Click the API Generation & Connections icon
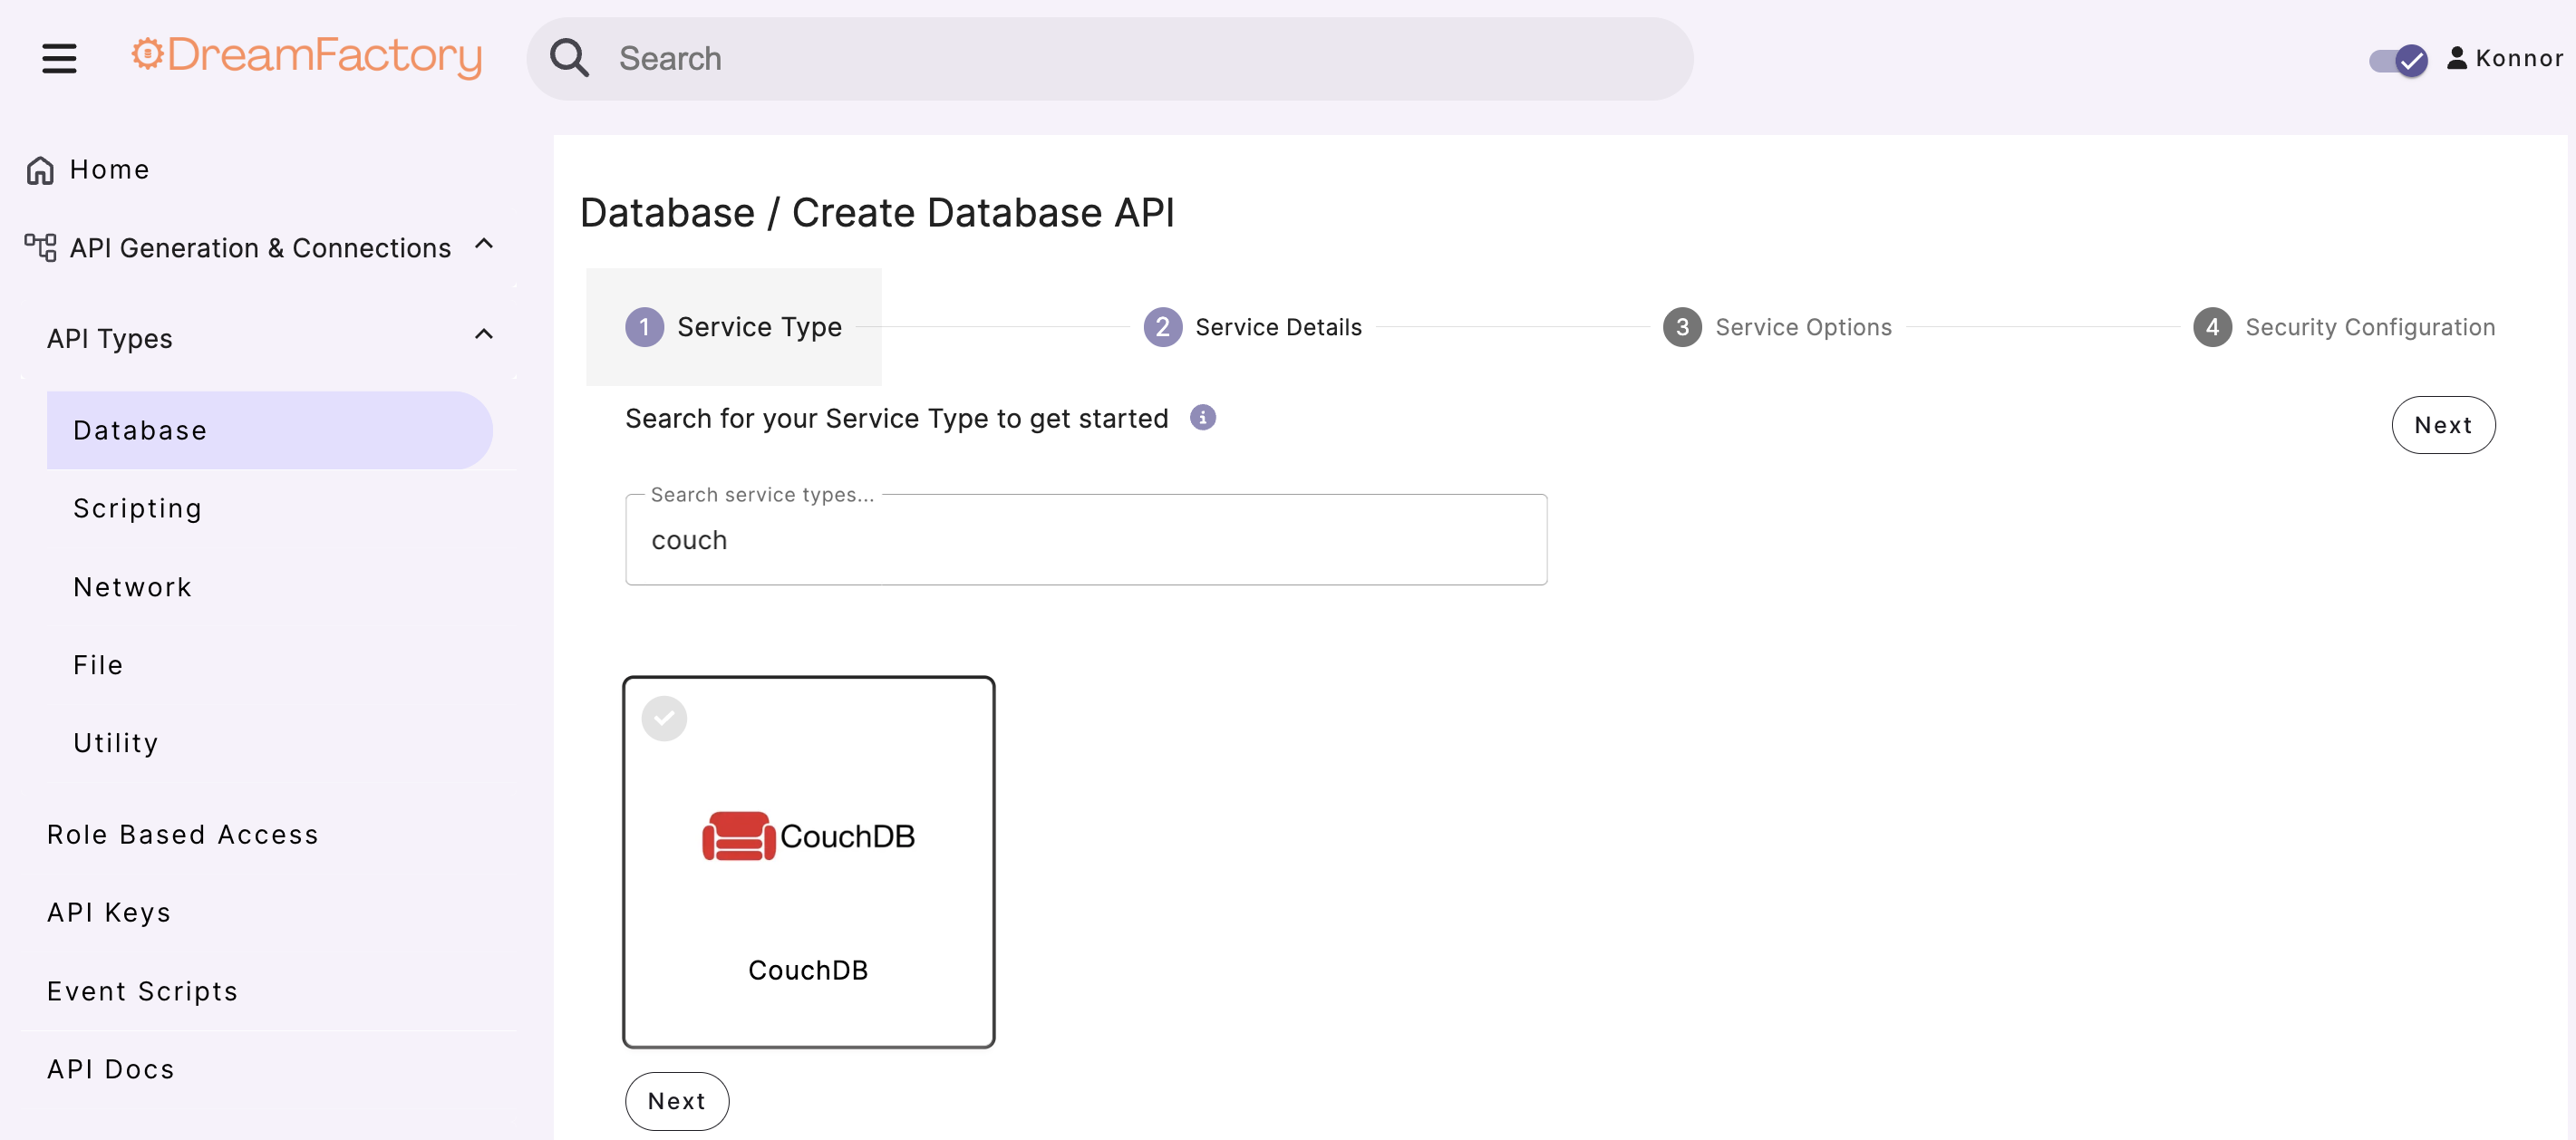This screenshot has width=2576, height=1140. [40, 247]
